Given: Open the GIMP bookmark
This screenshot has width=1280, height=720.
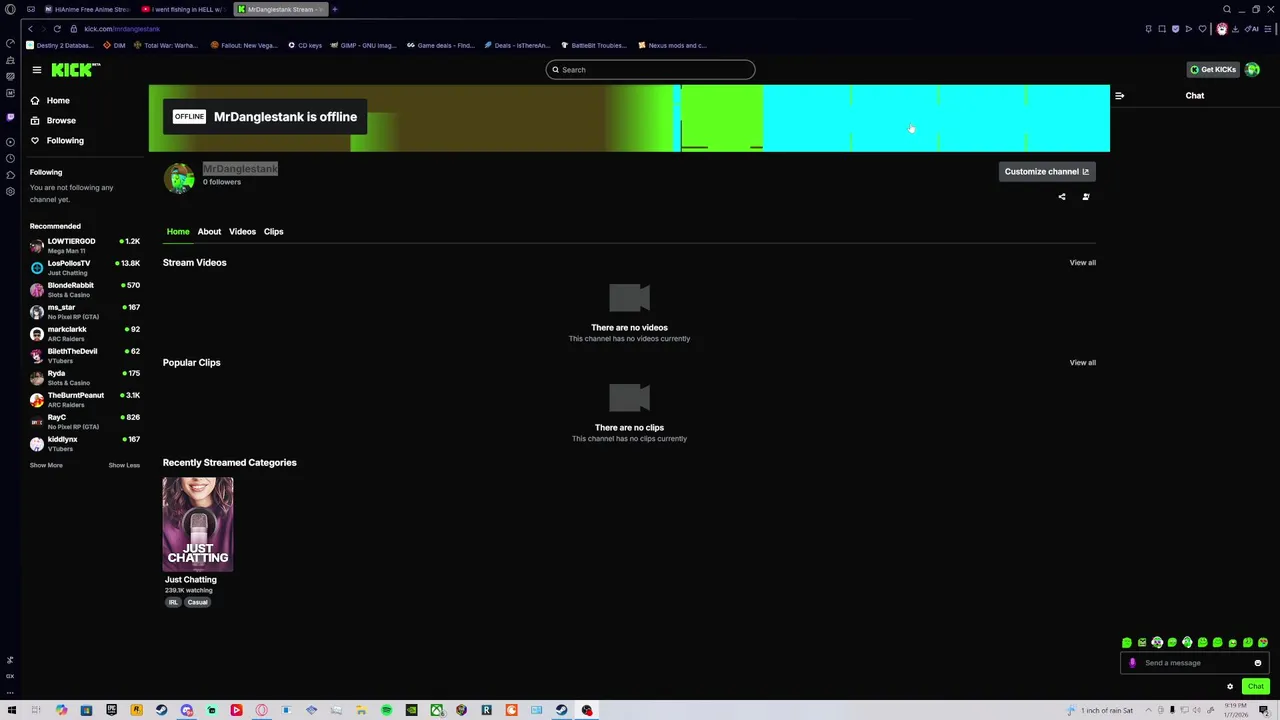Looking at the screenshot, I should point(362,45).
